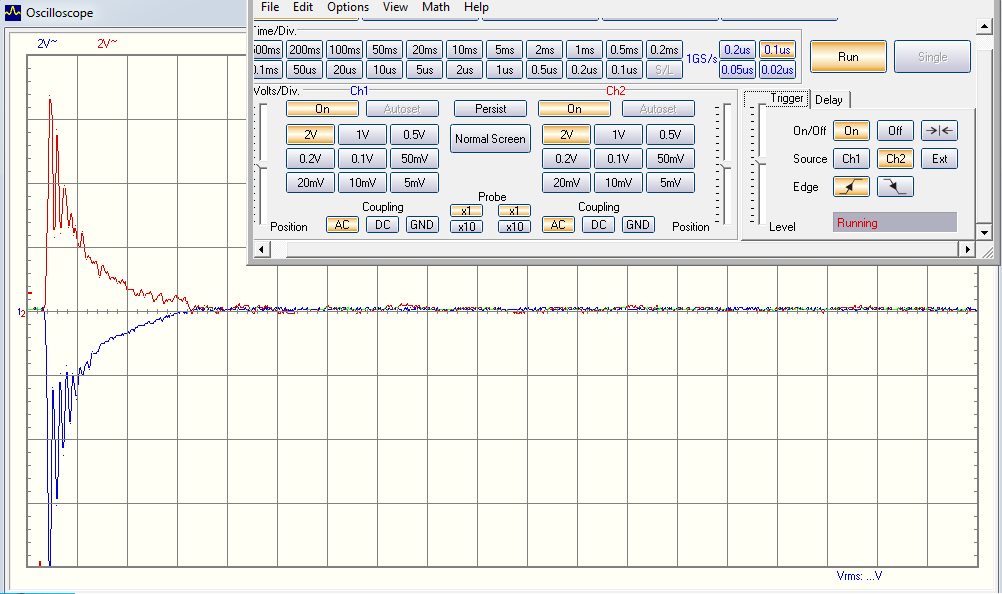Set Ch2 coupling to DC
Image resolution: width=1002 pixels, height=594 pixels.
point(598,225)
